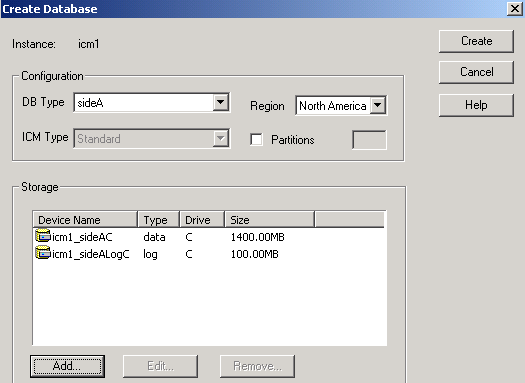Screen dimensions: 525x383
Task: Click the Create button
Action: (476, 41)
